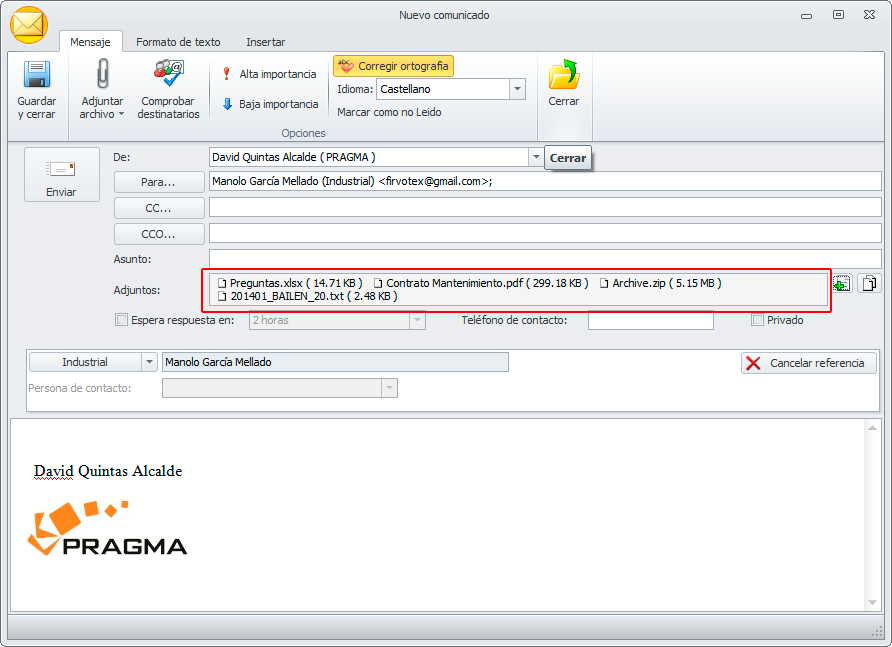Viewport: 892px width, 647px height.
Task: Click the message body scrollbar down arrow
Action: [x=872, y=603]
